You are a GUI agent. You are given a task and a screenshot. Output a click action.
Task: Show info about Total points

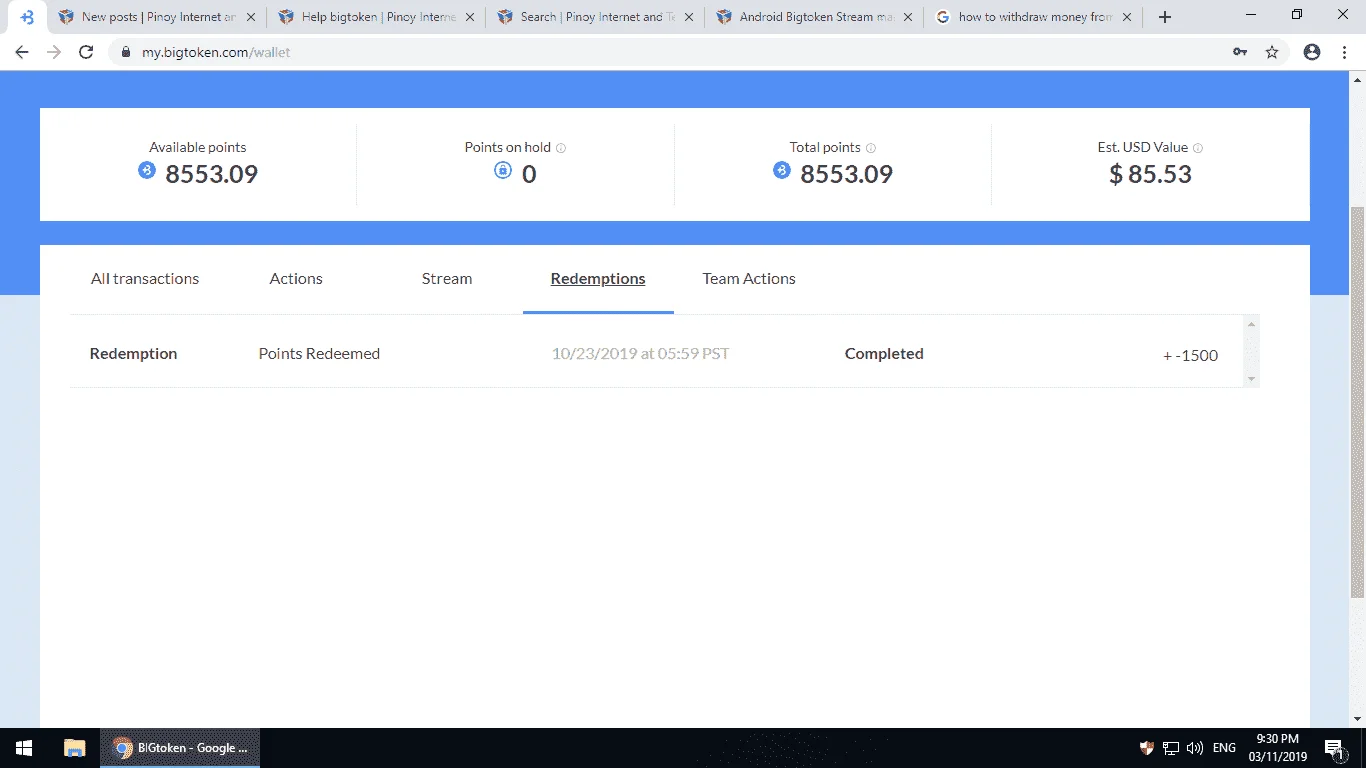(871, 148)
